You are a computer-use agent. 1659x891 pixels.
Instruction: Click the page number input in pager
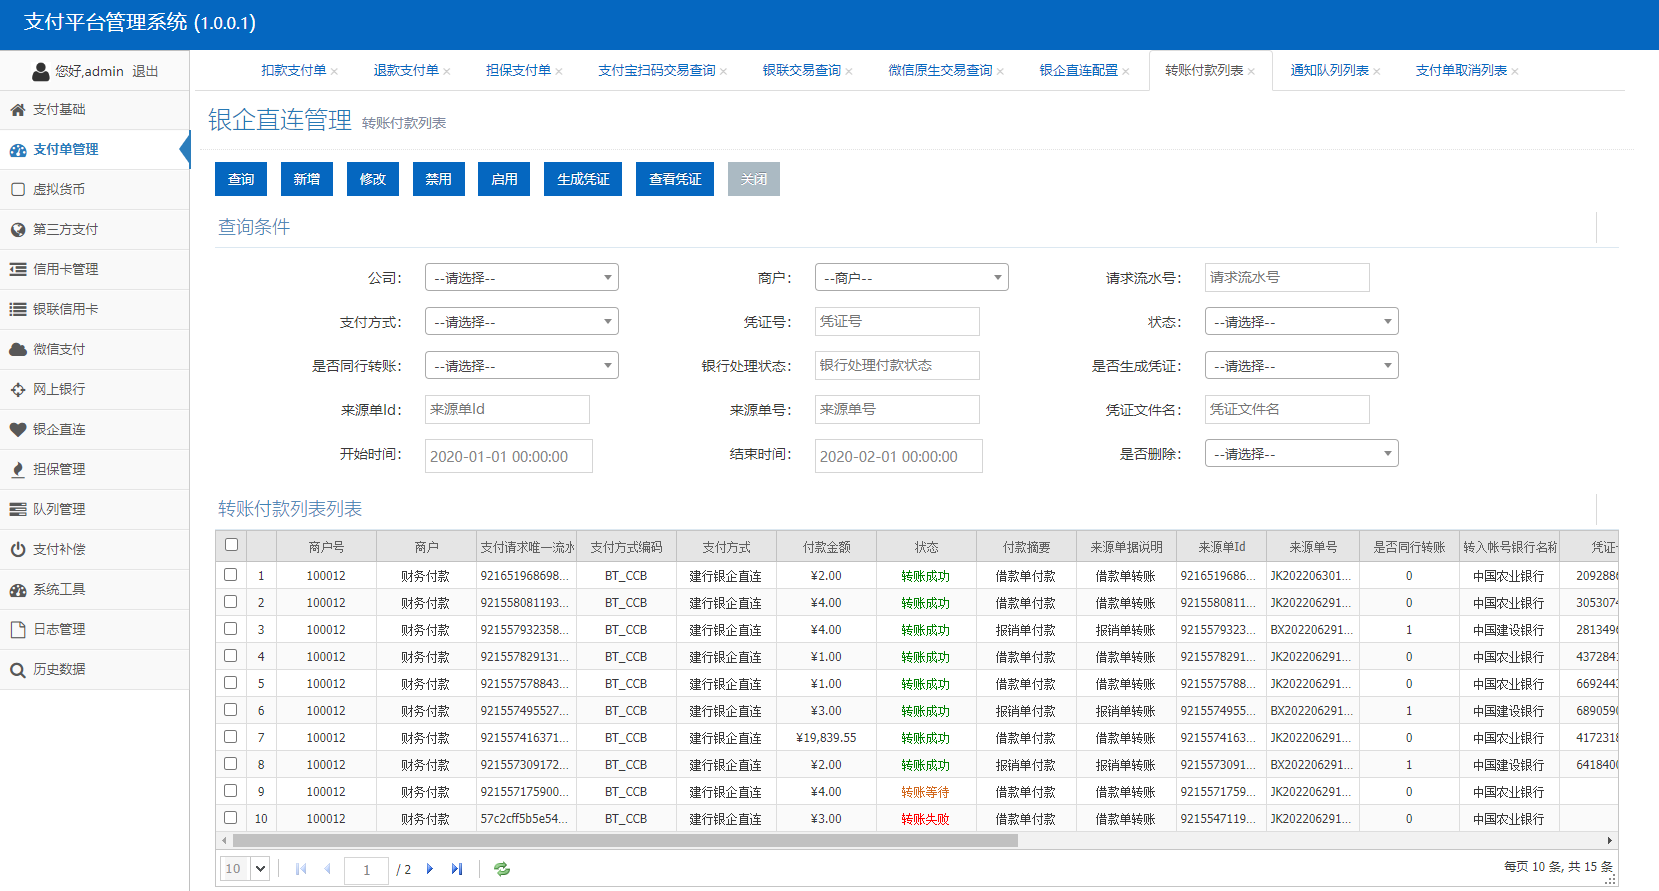click(366, 870)
